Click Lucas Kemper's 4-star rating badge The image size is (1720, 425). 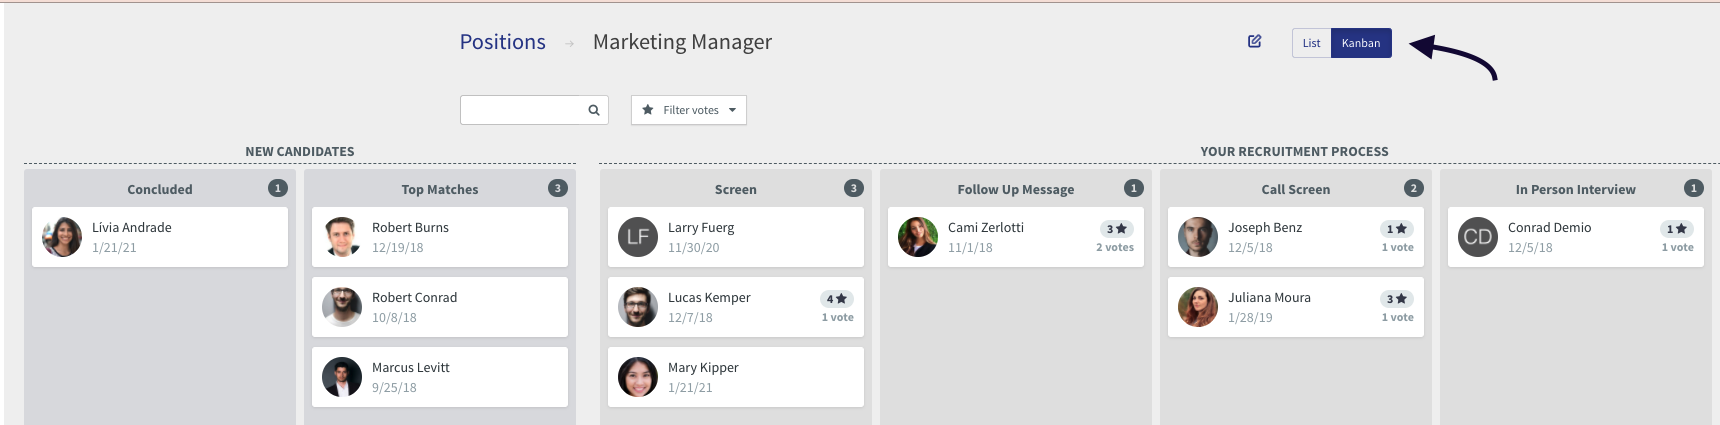point(836,299)
